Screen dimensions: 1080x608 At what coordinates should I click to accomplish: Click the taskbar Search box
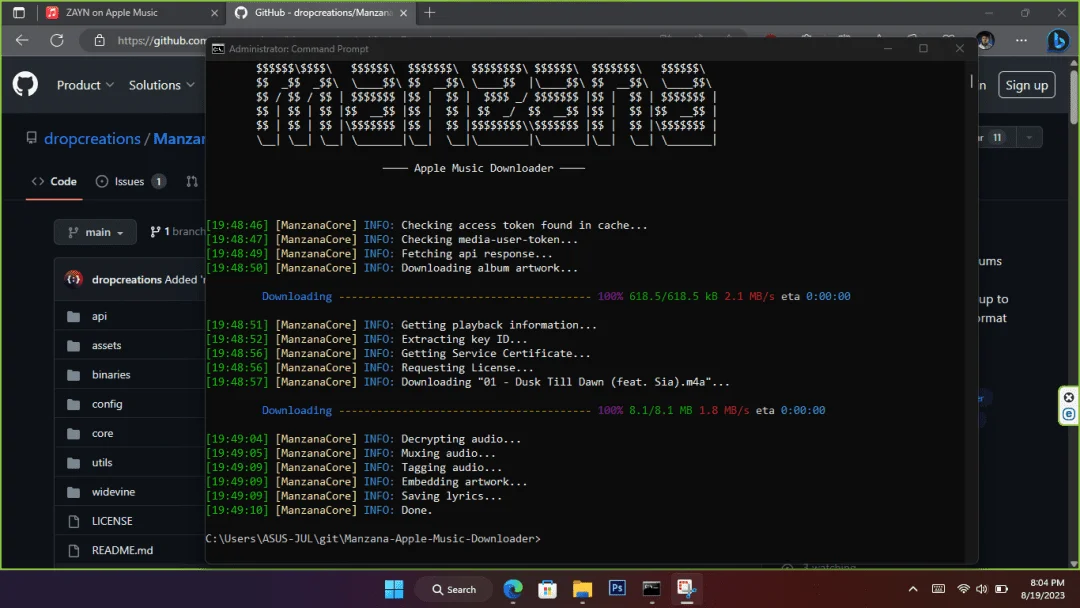click(455, 589)
